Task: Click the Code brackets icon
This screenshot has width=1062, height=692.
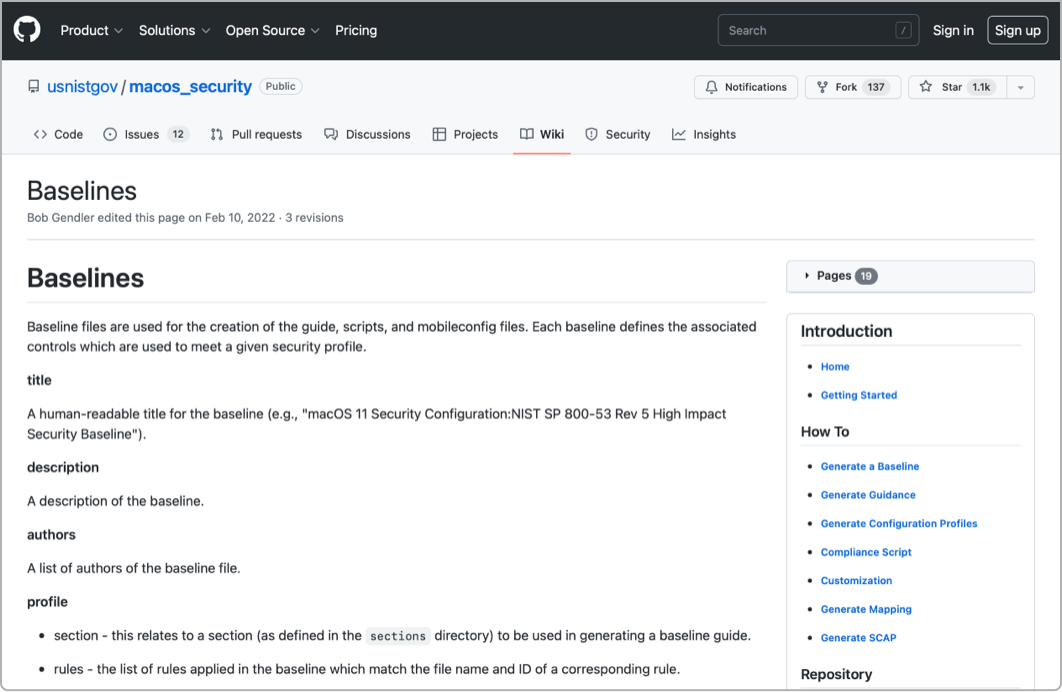Action: (40, 134)
